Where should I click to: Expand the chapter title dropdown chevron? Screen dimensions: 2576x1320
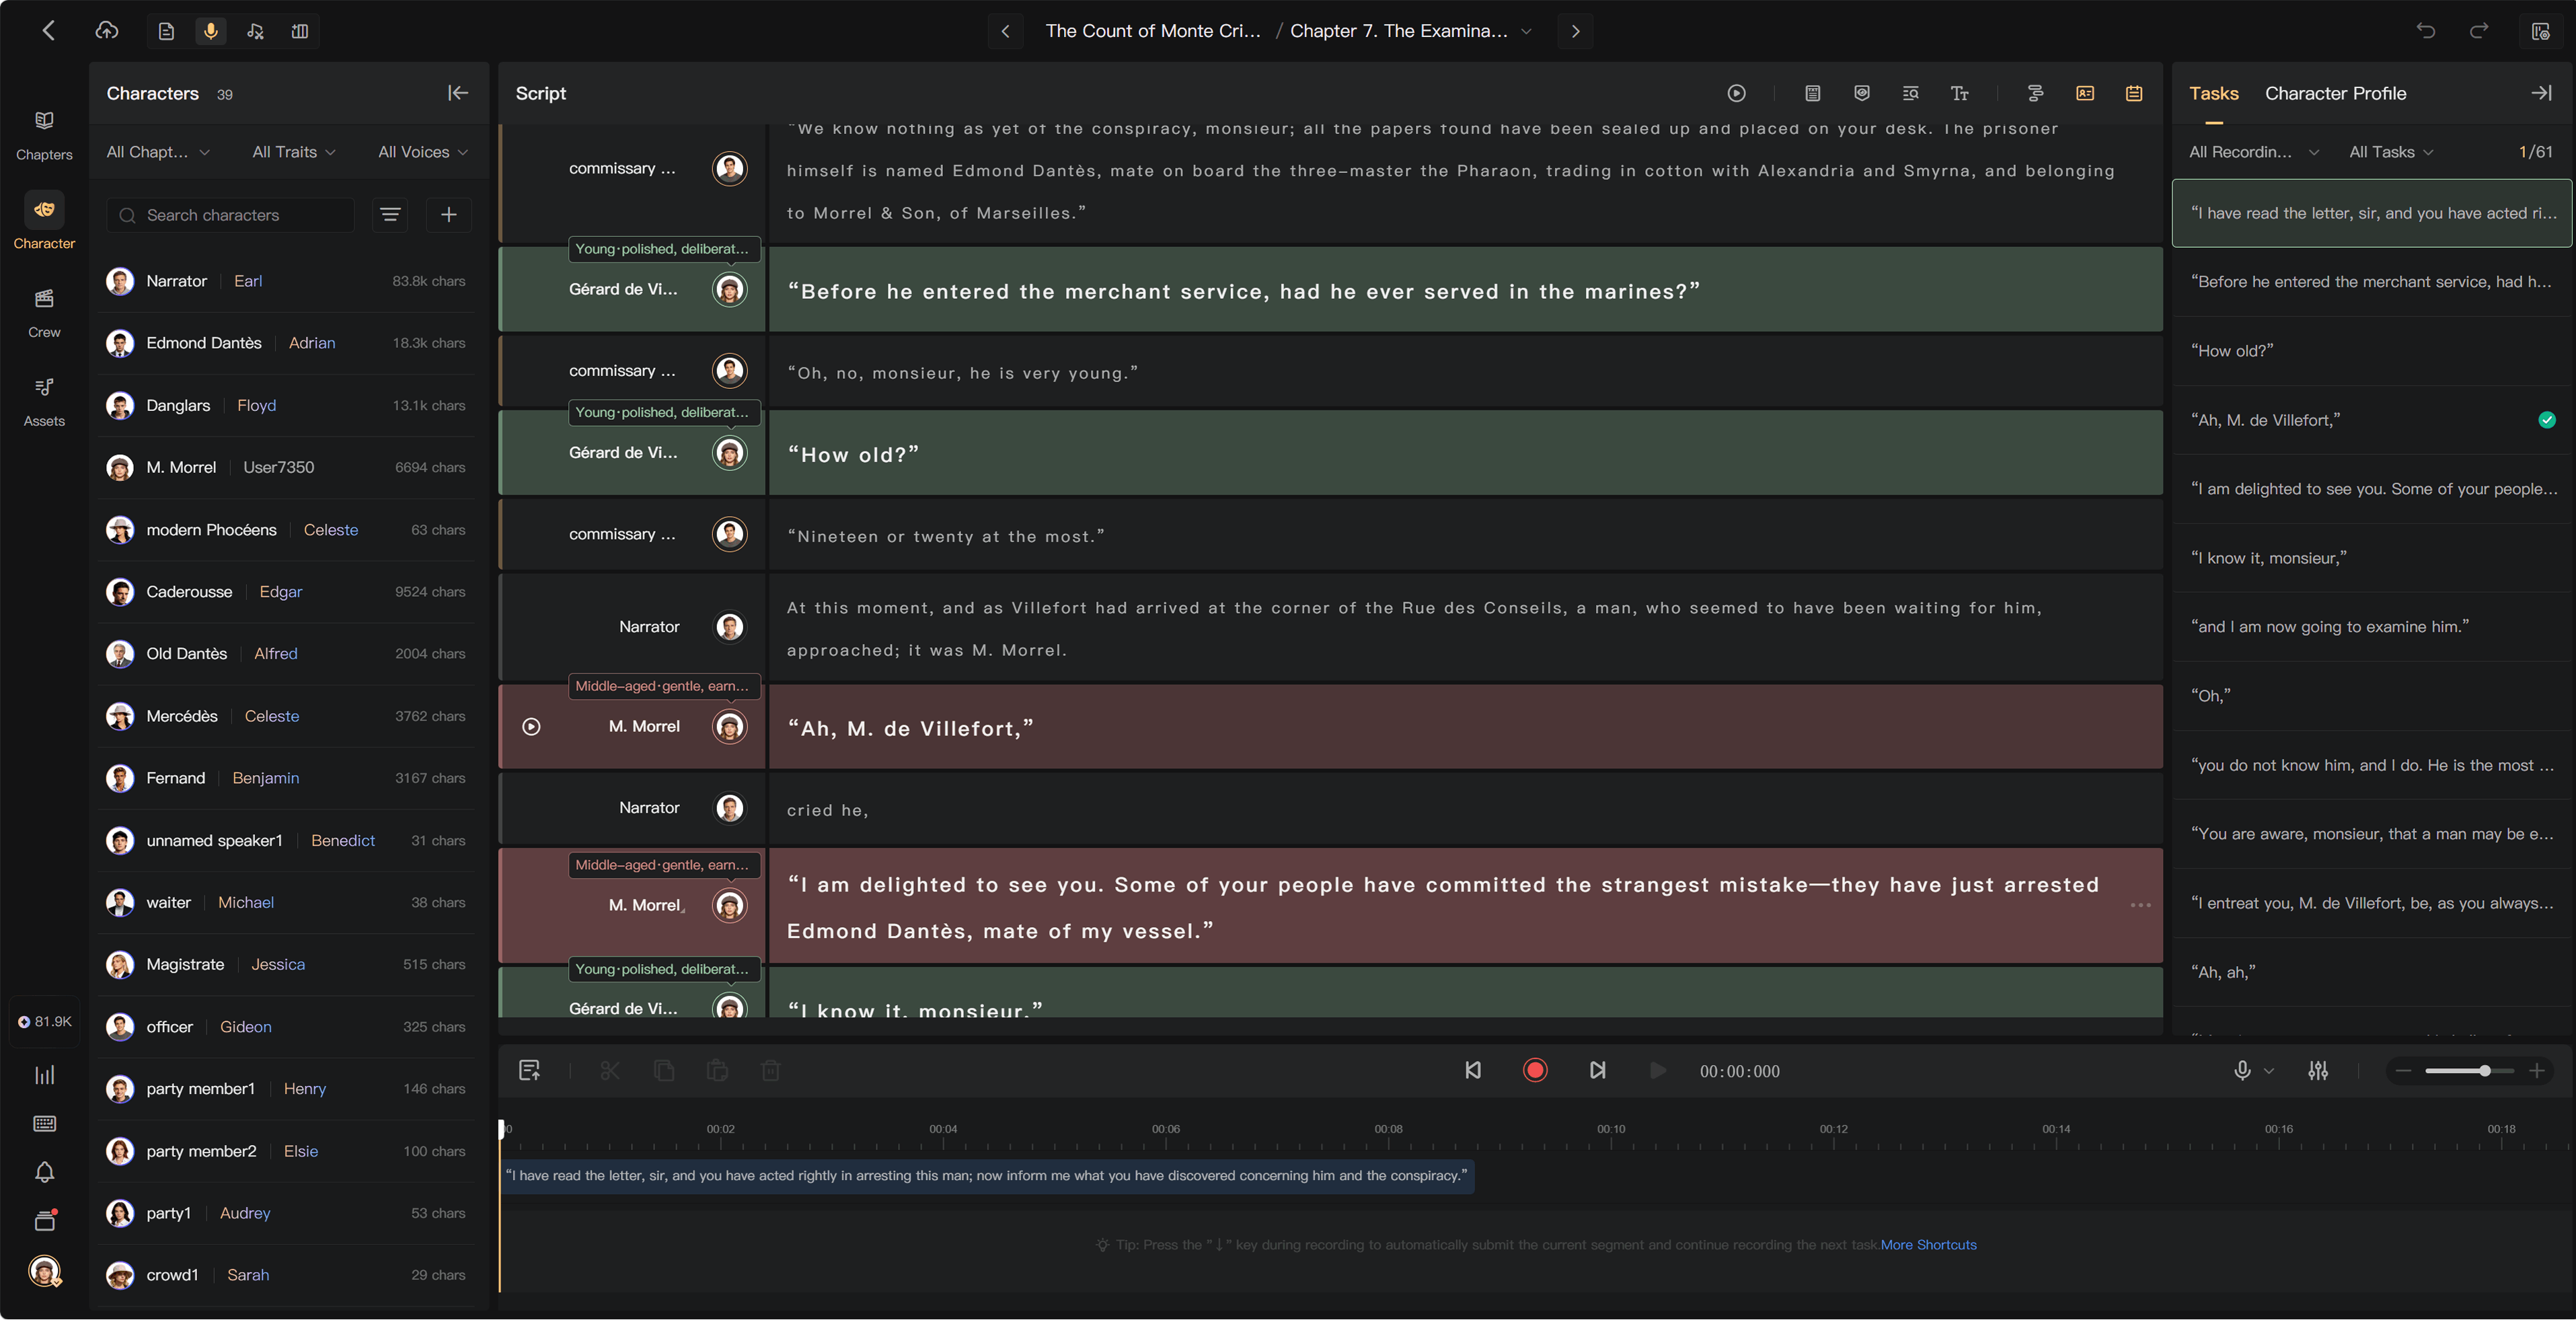coord(1526,31)
